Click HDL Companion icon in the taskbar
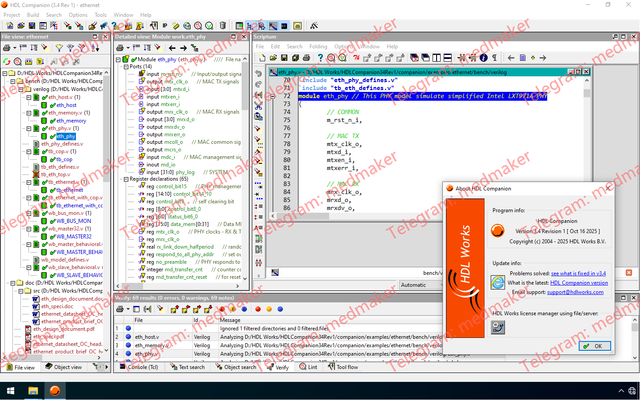Screen dimensions: 640x400 [55, 391]
